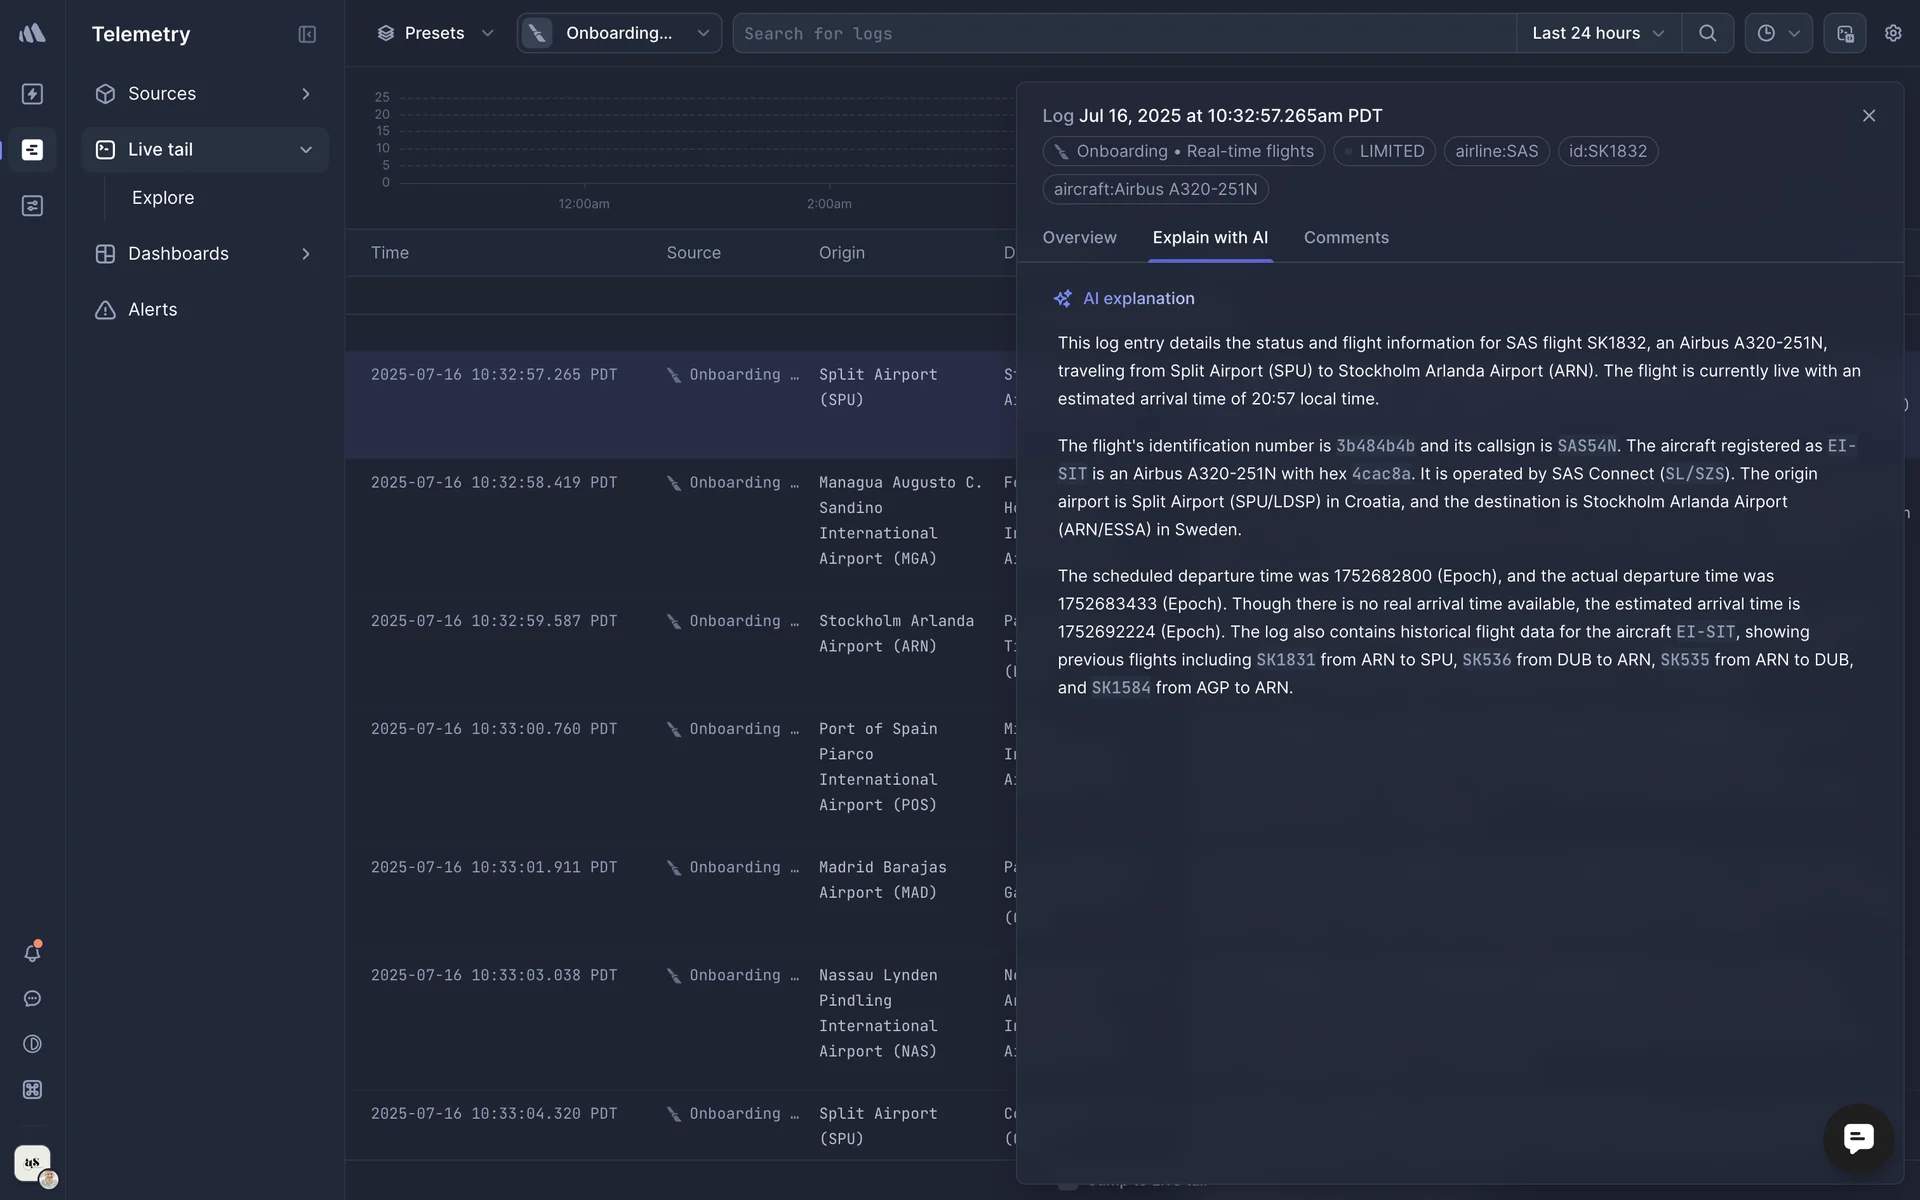
Task: Click the Explore sidebar link
Action: (163, 198)
